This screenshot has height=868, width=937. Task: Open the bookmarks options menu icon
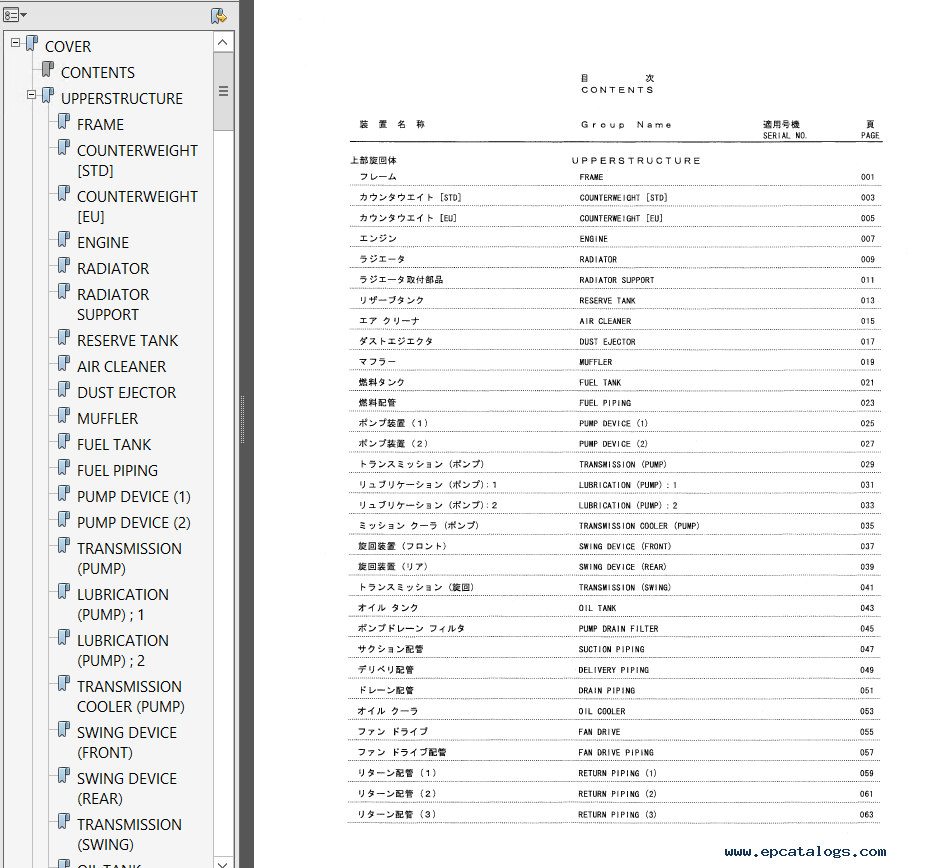pyautogui.click(x=15, y=15)
